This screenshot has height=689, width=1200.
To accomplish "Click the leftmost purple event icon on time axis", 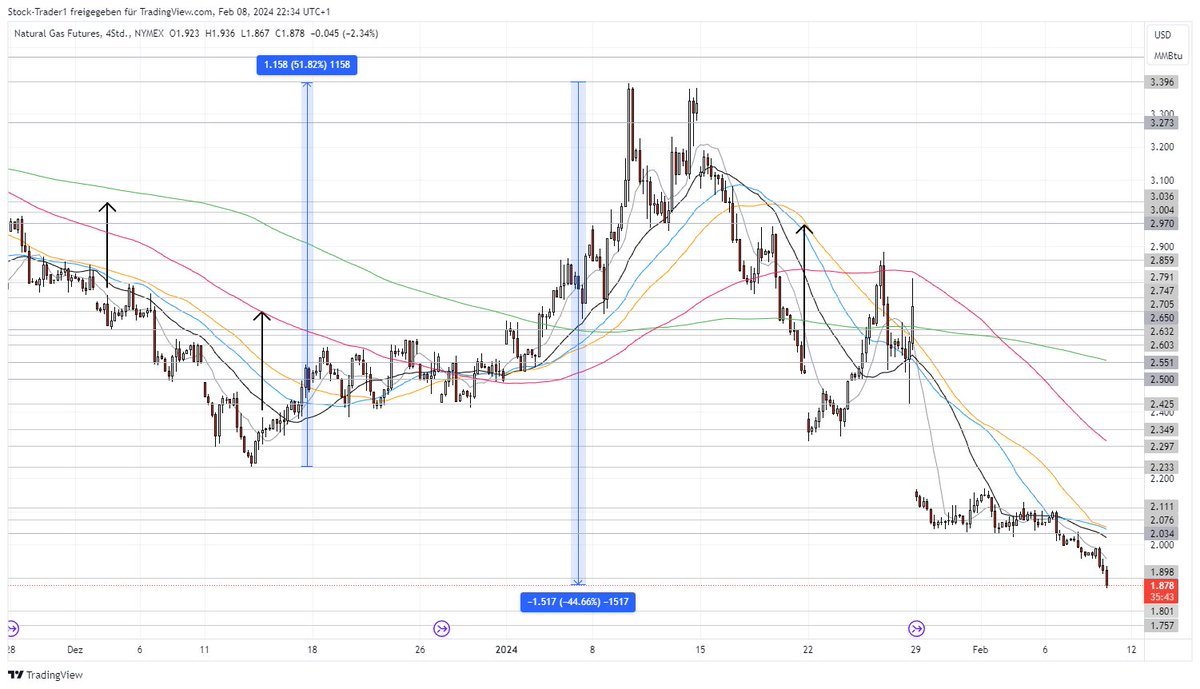I will pos(12,628).
